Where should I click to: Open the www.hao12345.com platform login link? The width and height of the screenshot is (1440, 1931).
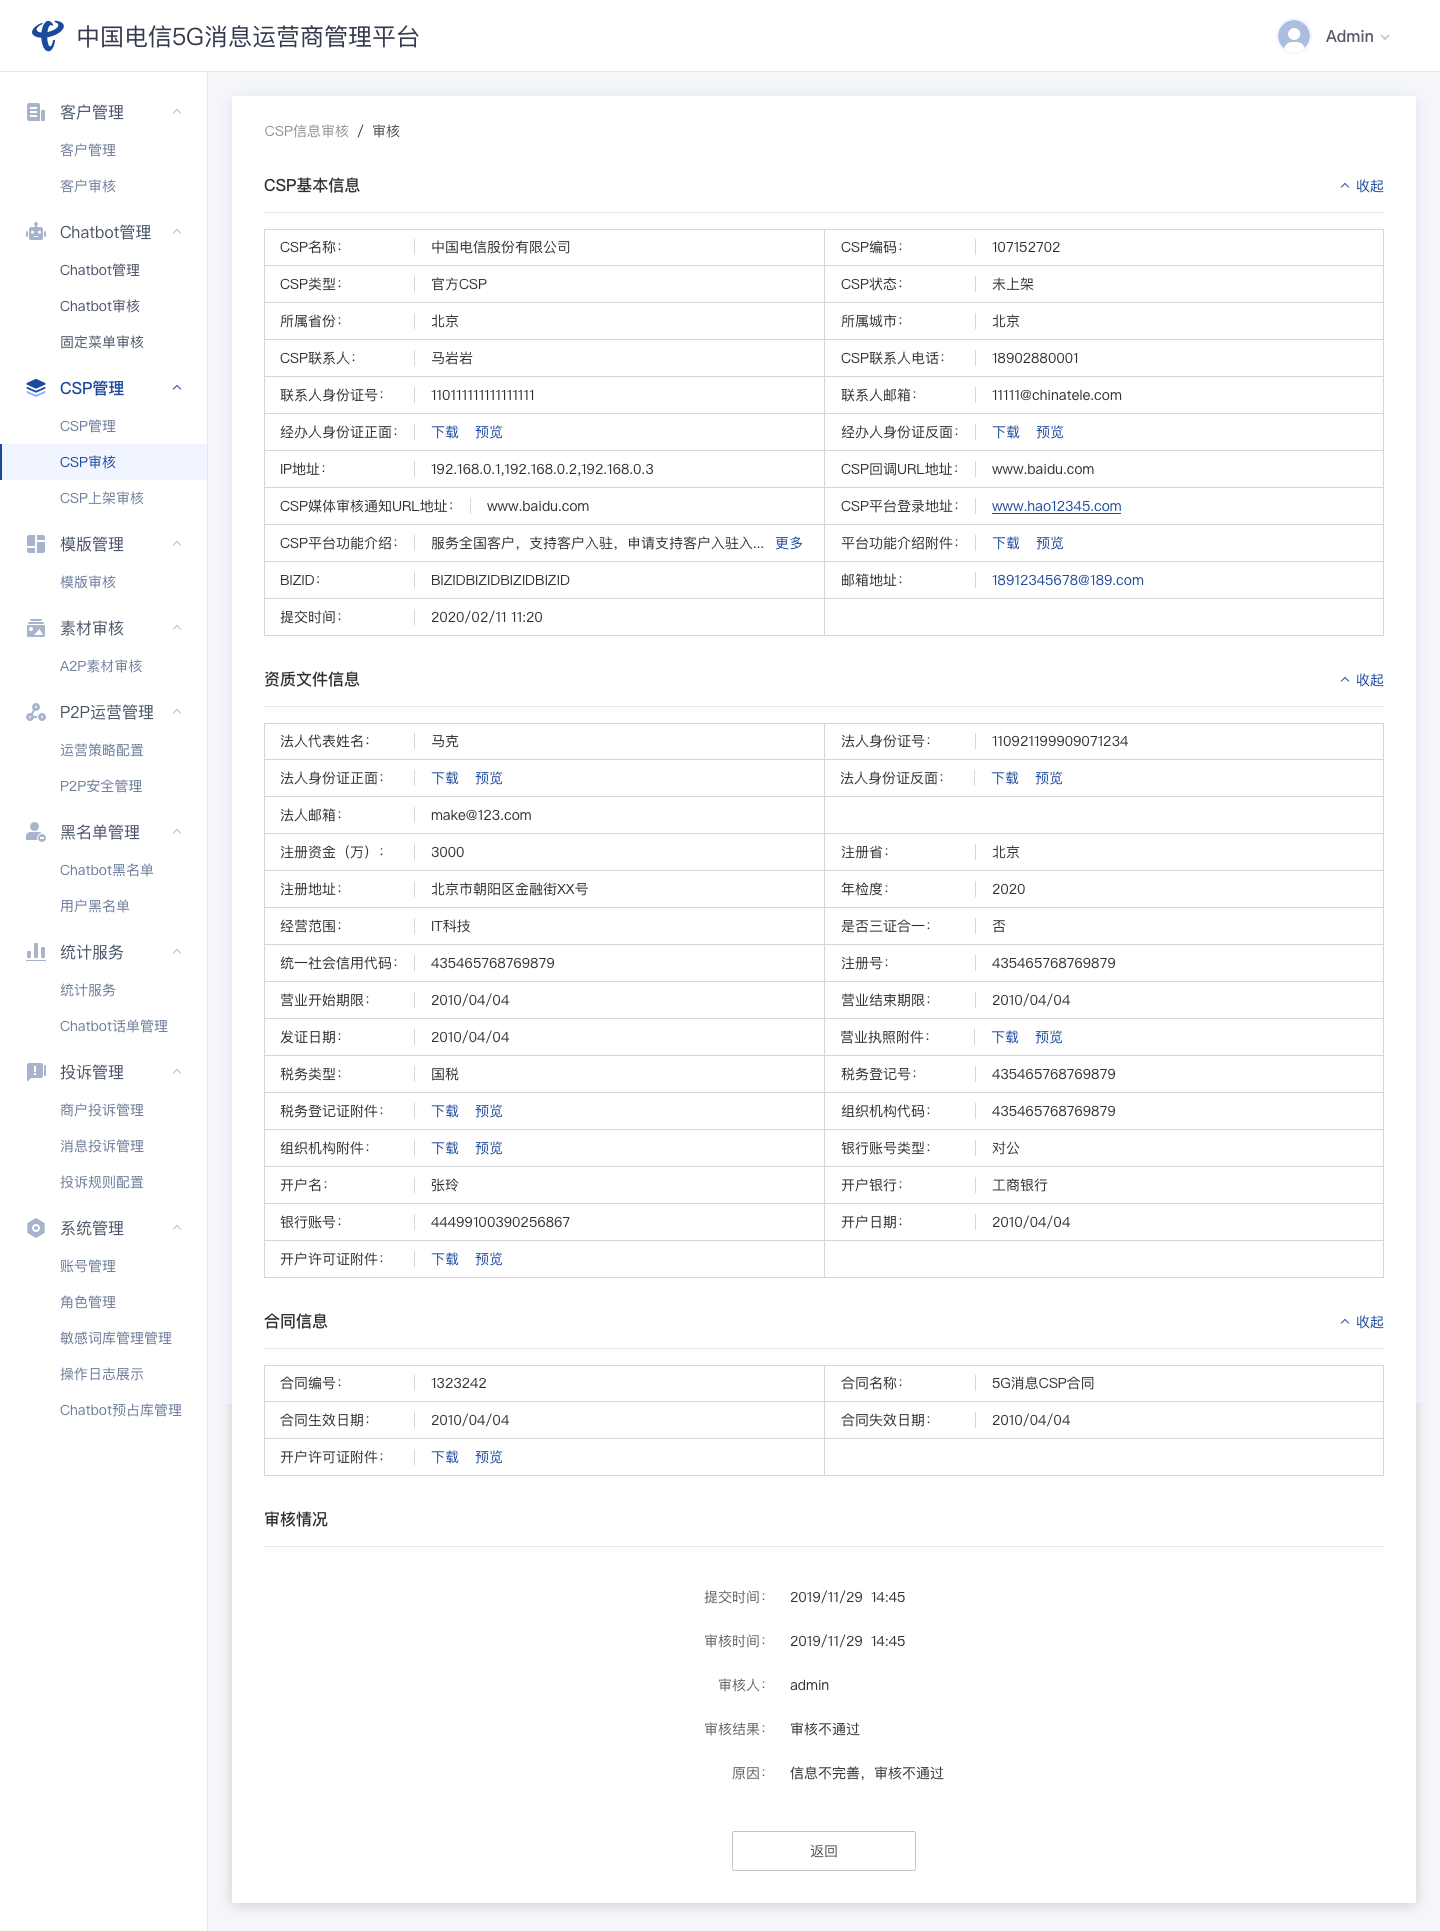tap(1056, 506)
